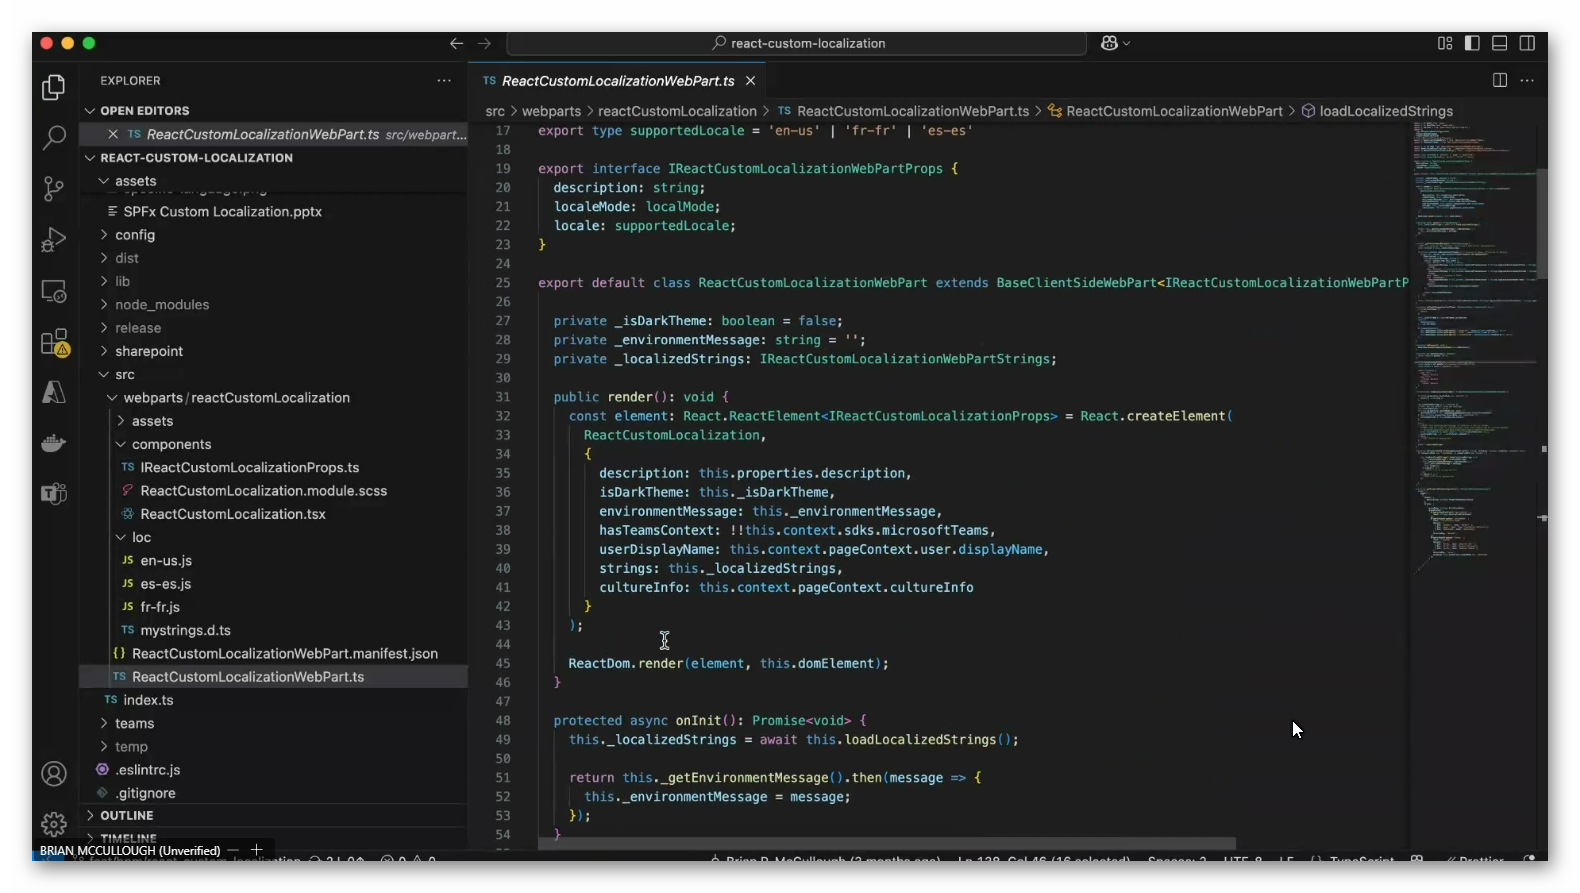The width and height of the screenshot is (1580, 893).
Task: Open the .eslintrc.js file
Action: [x=274, y=770]
